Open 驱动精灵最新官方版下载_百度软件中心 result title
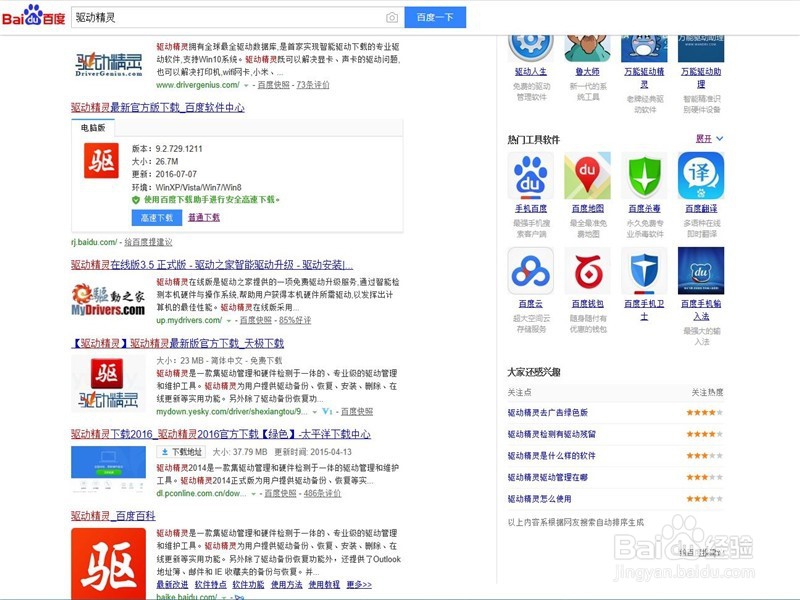The width and height of the screenshot is (800, 600). point(158,108)
